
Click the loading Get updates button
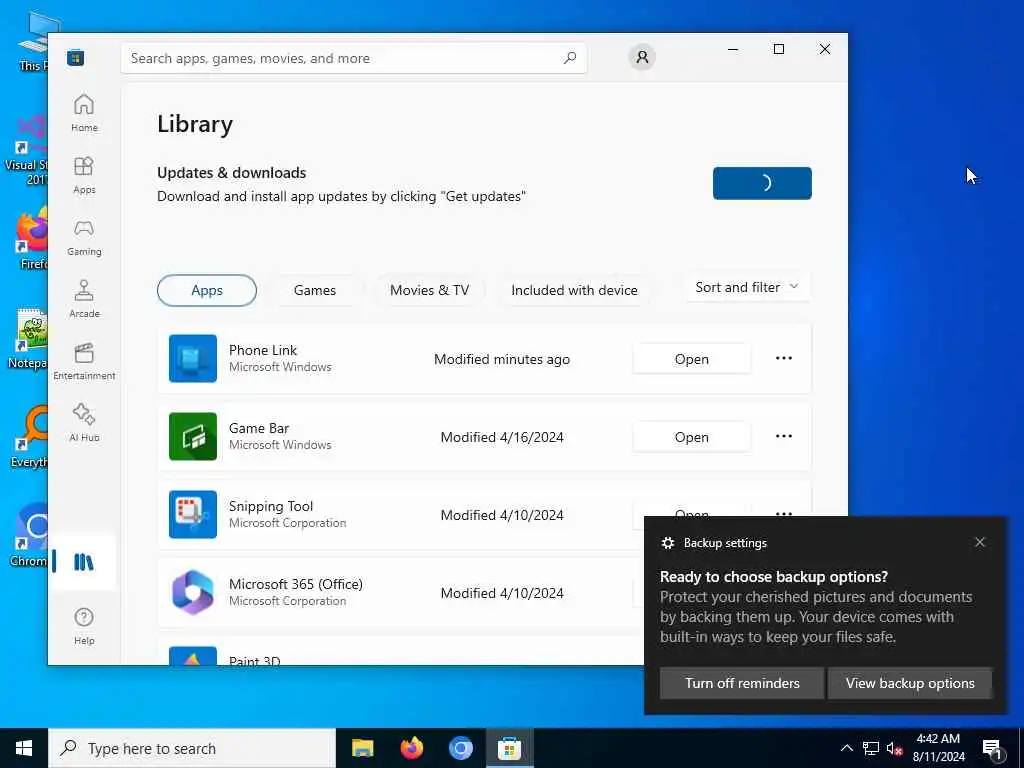762,184
